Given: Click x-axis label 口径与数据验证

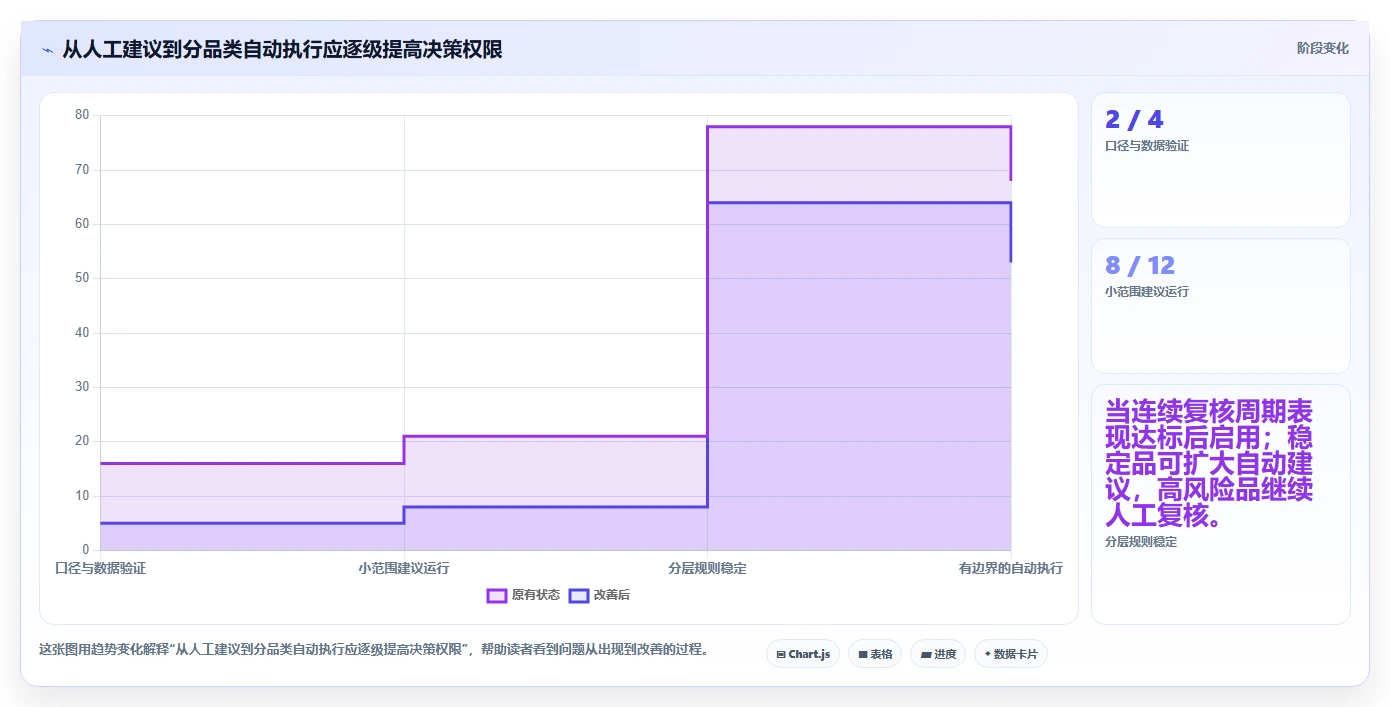Looking at the screenshot, I should (100, 568).
